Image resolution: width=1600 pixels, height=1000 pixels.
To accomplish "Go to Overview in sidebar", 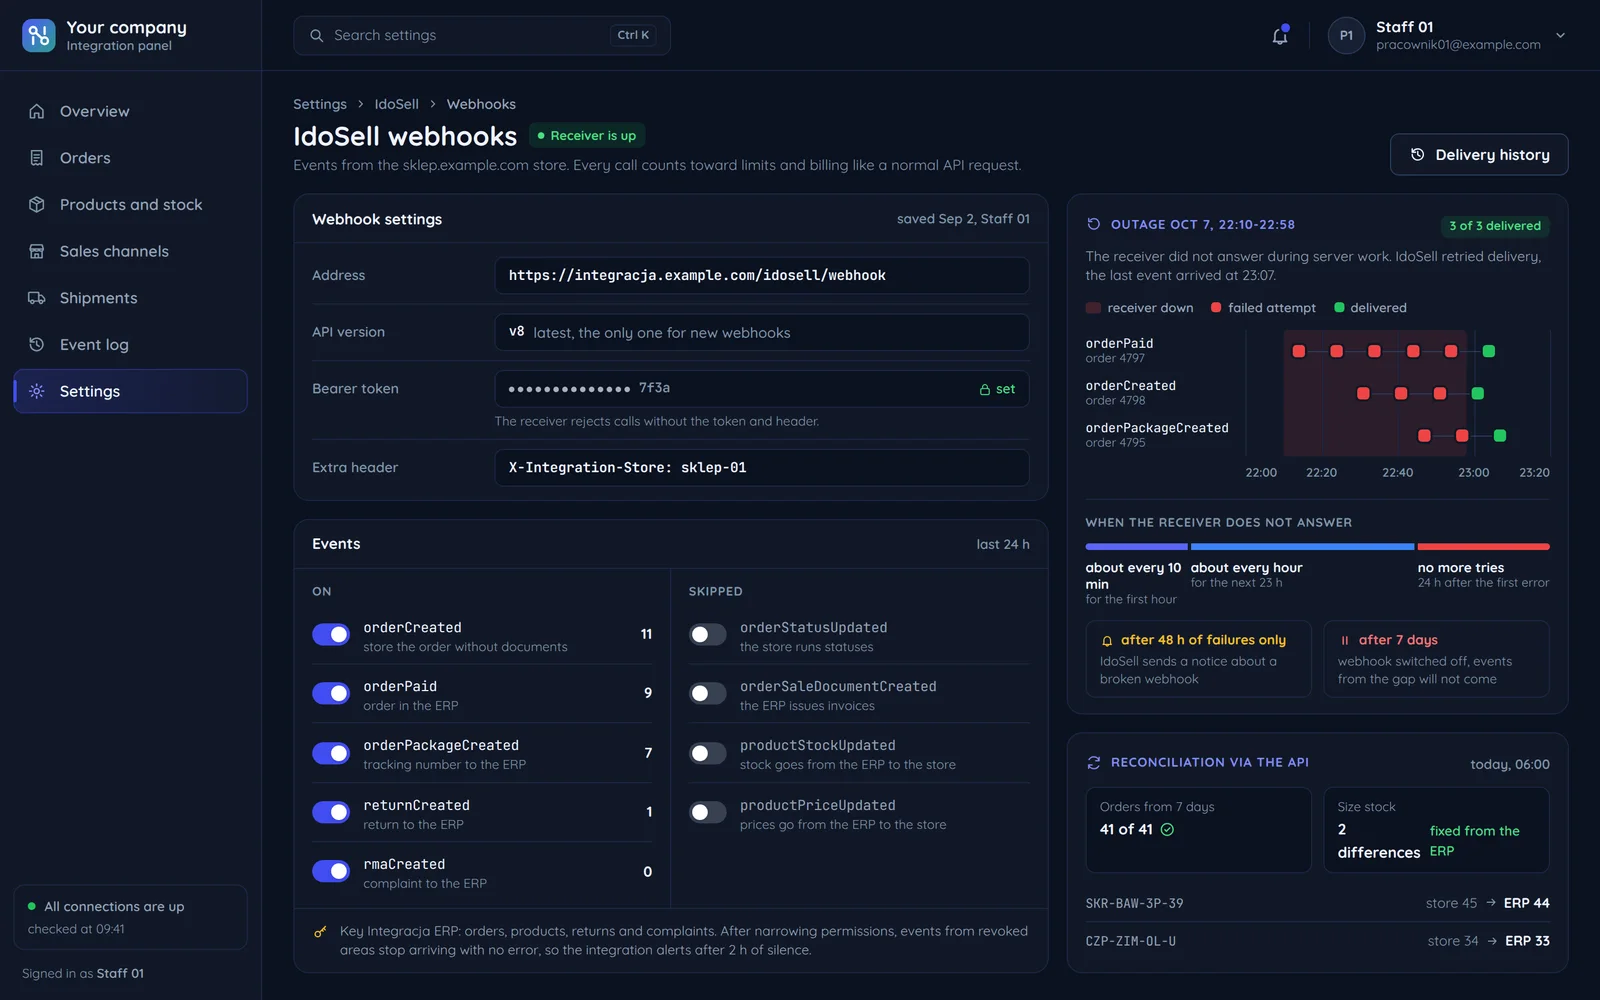I will pos(130,111).
